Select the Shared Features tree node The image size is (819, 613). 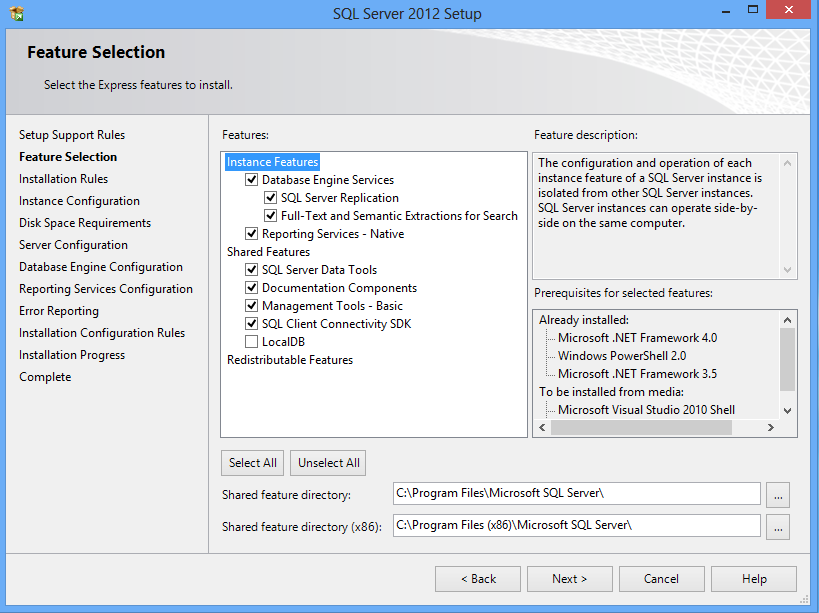[268, 252]
